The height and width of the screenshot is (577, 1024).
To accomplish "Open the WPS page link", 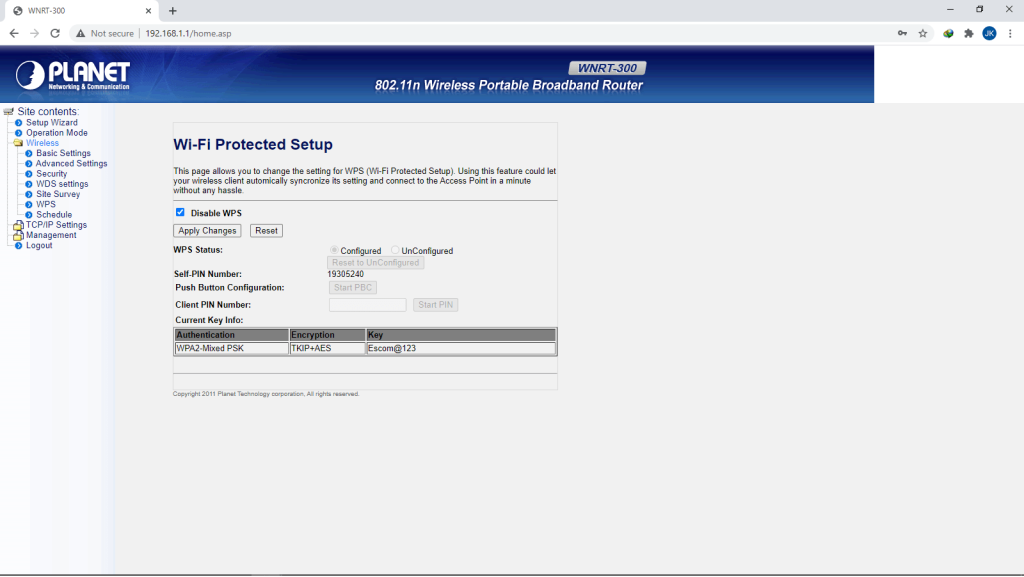I will click(46, 204).
